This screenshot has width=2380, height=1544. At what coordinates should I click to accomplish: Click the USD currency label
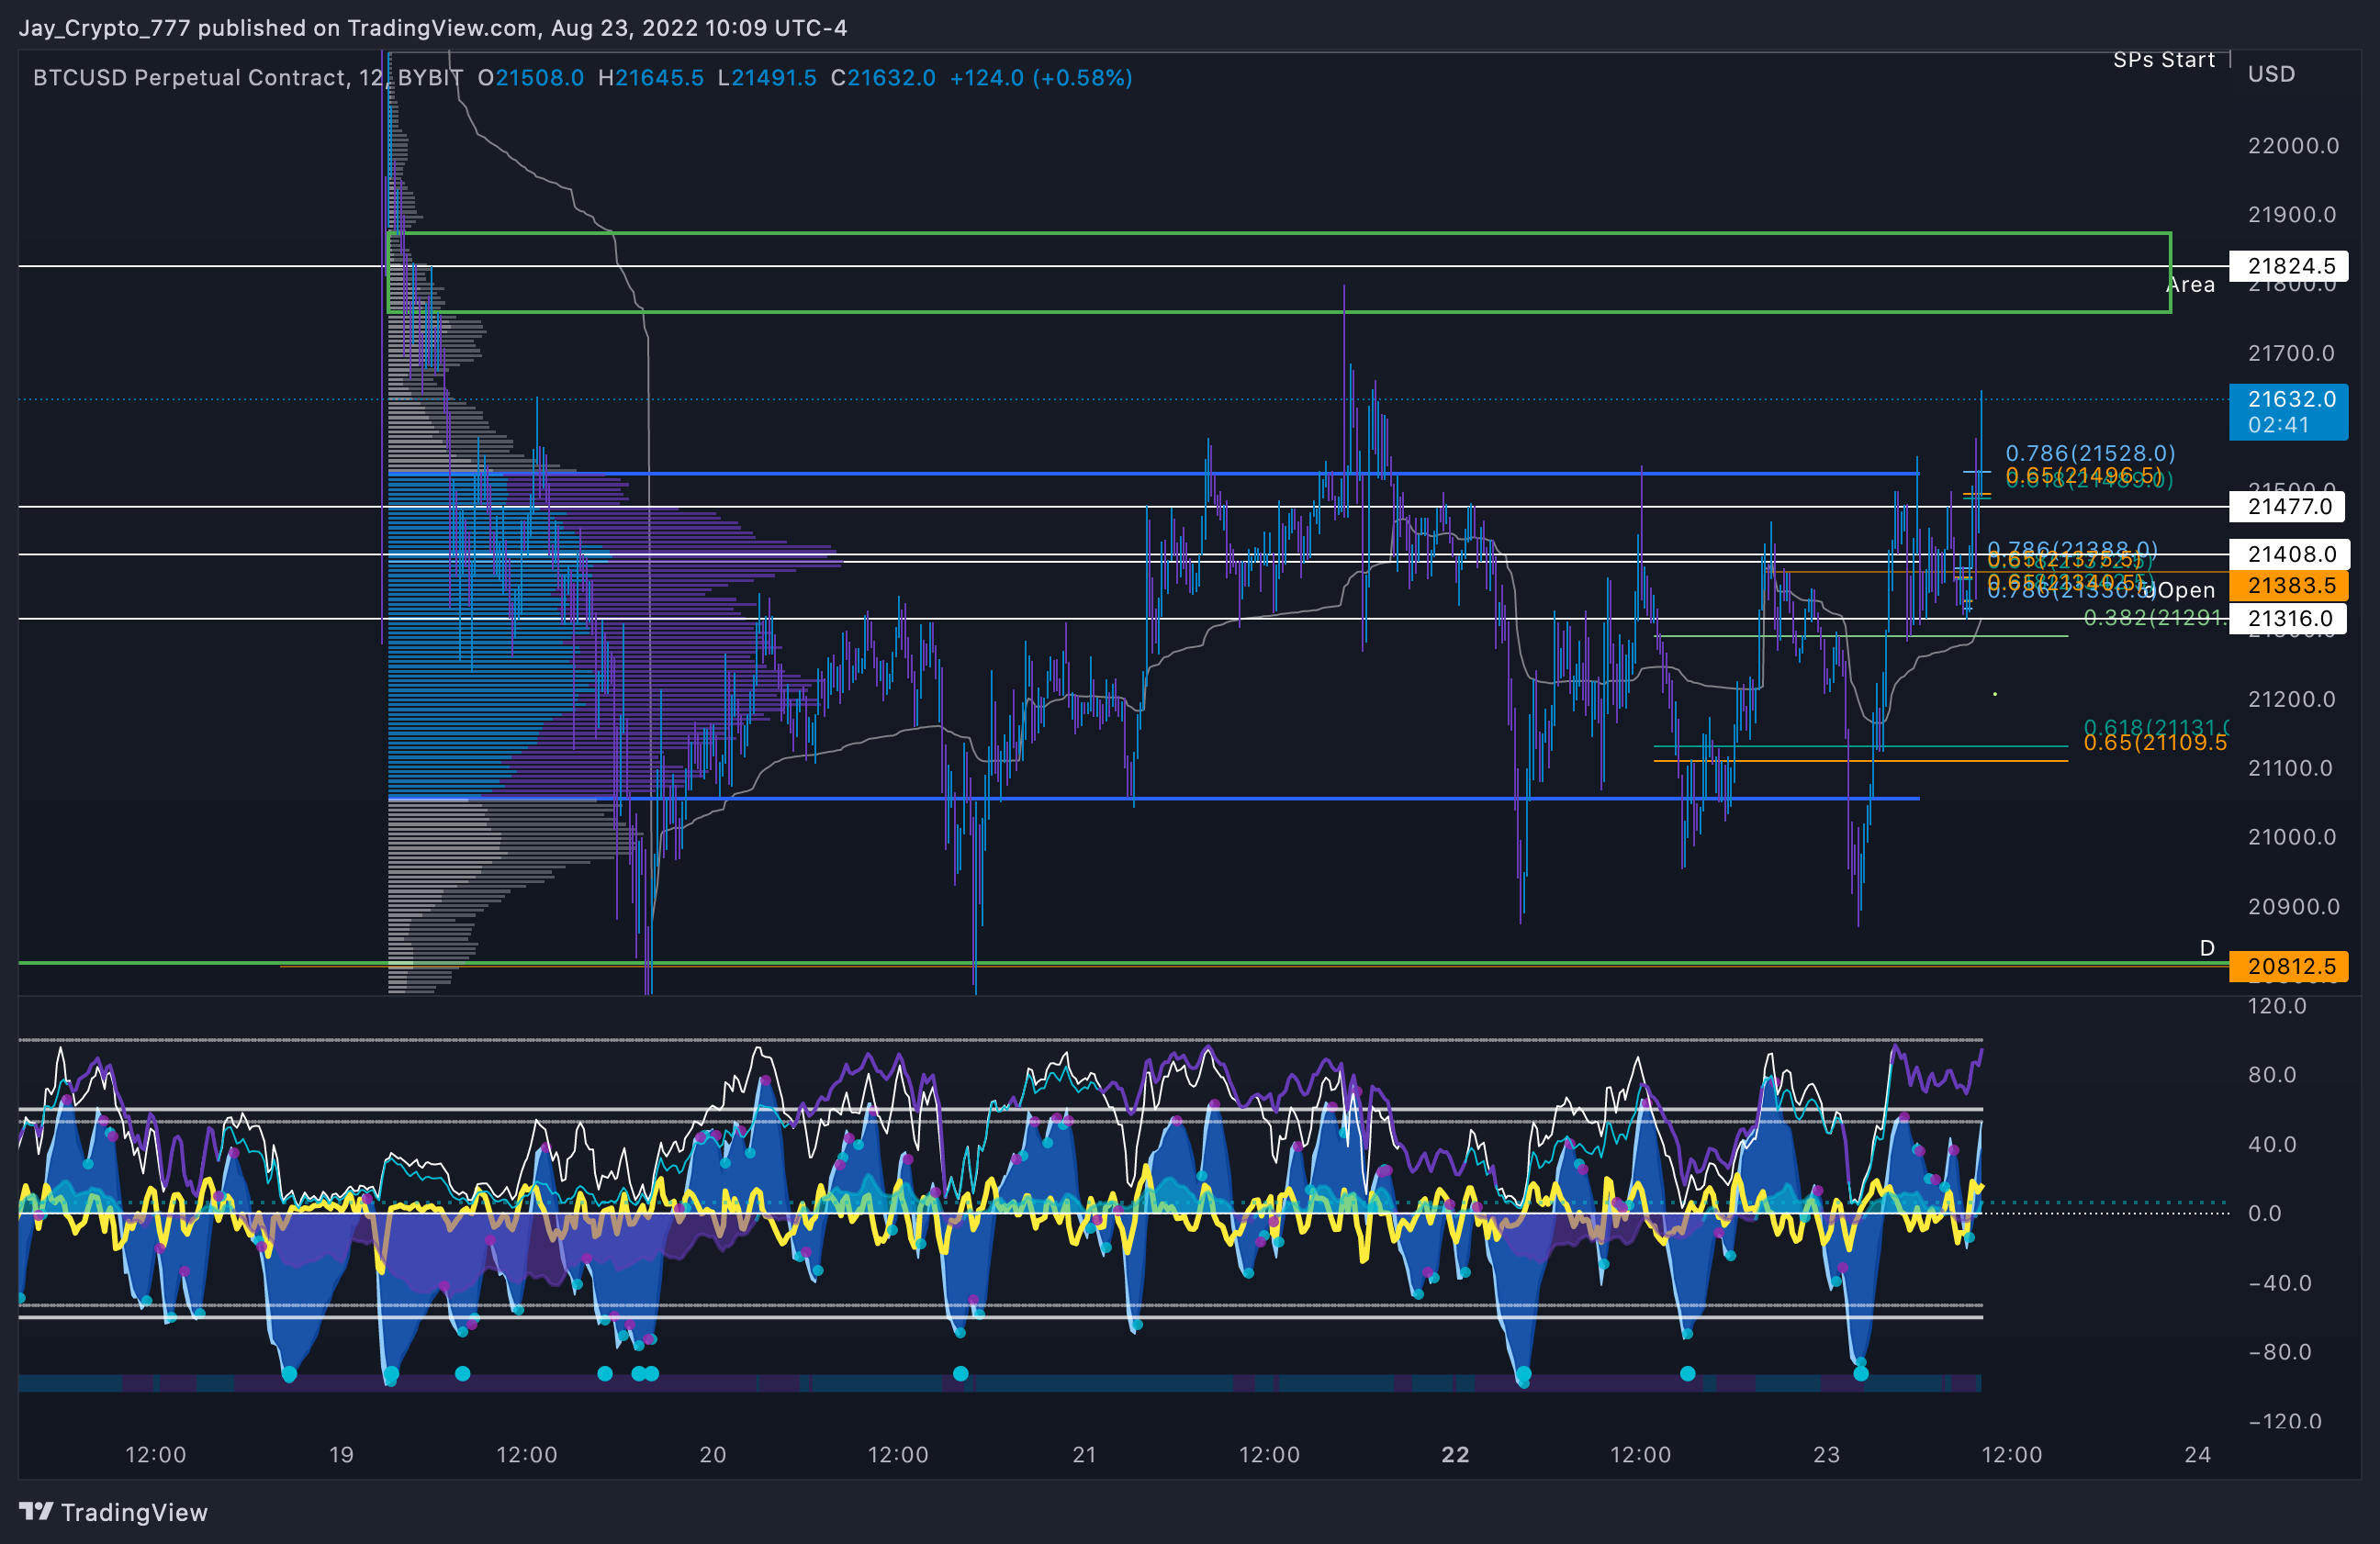point(2271,74)
